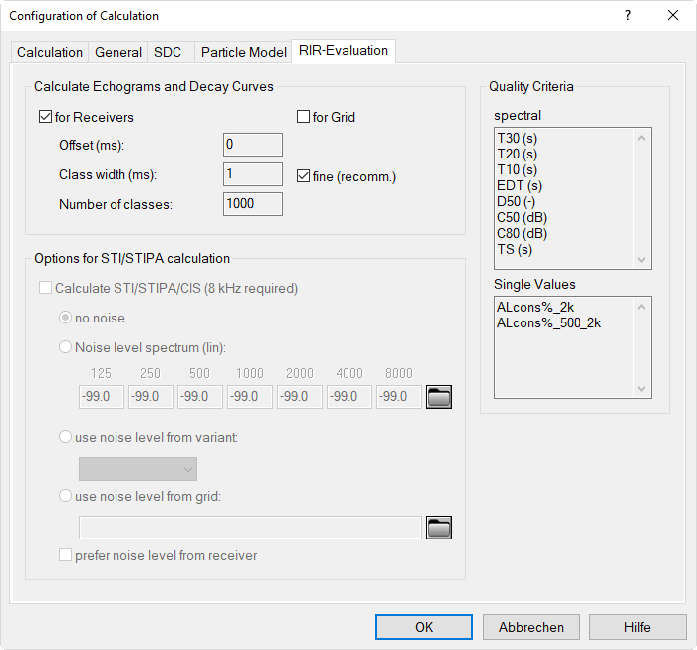Click scroll down arrow in Single Values list
Viewport: 697px width, 650px height.
[x=641, y=389]
